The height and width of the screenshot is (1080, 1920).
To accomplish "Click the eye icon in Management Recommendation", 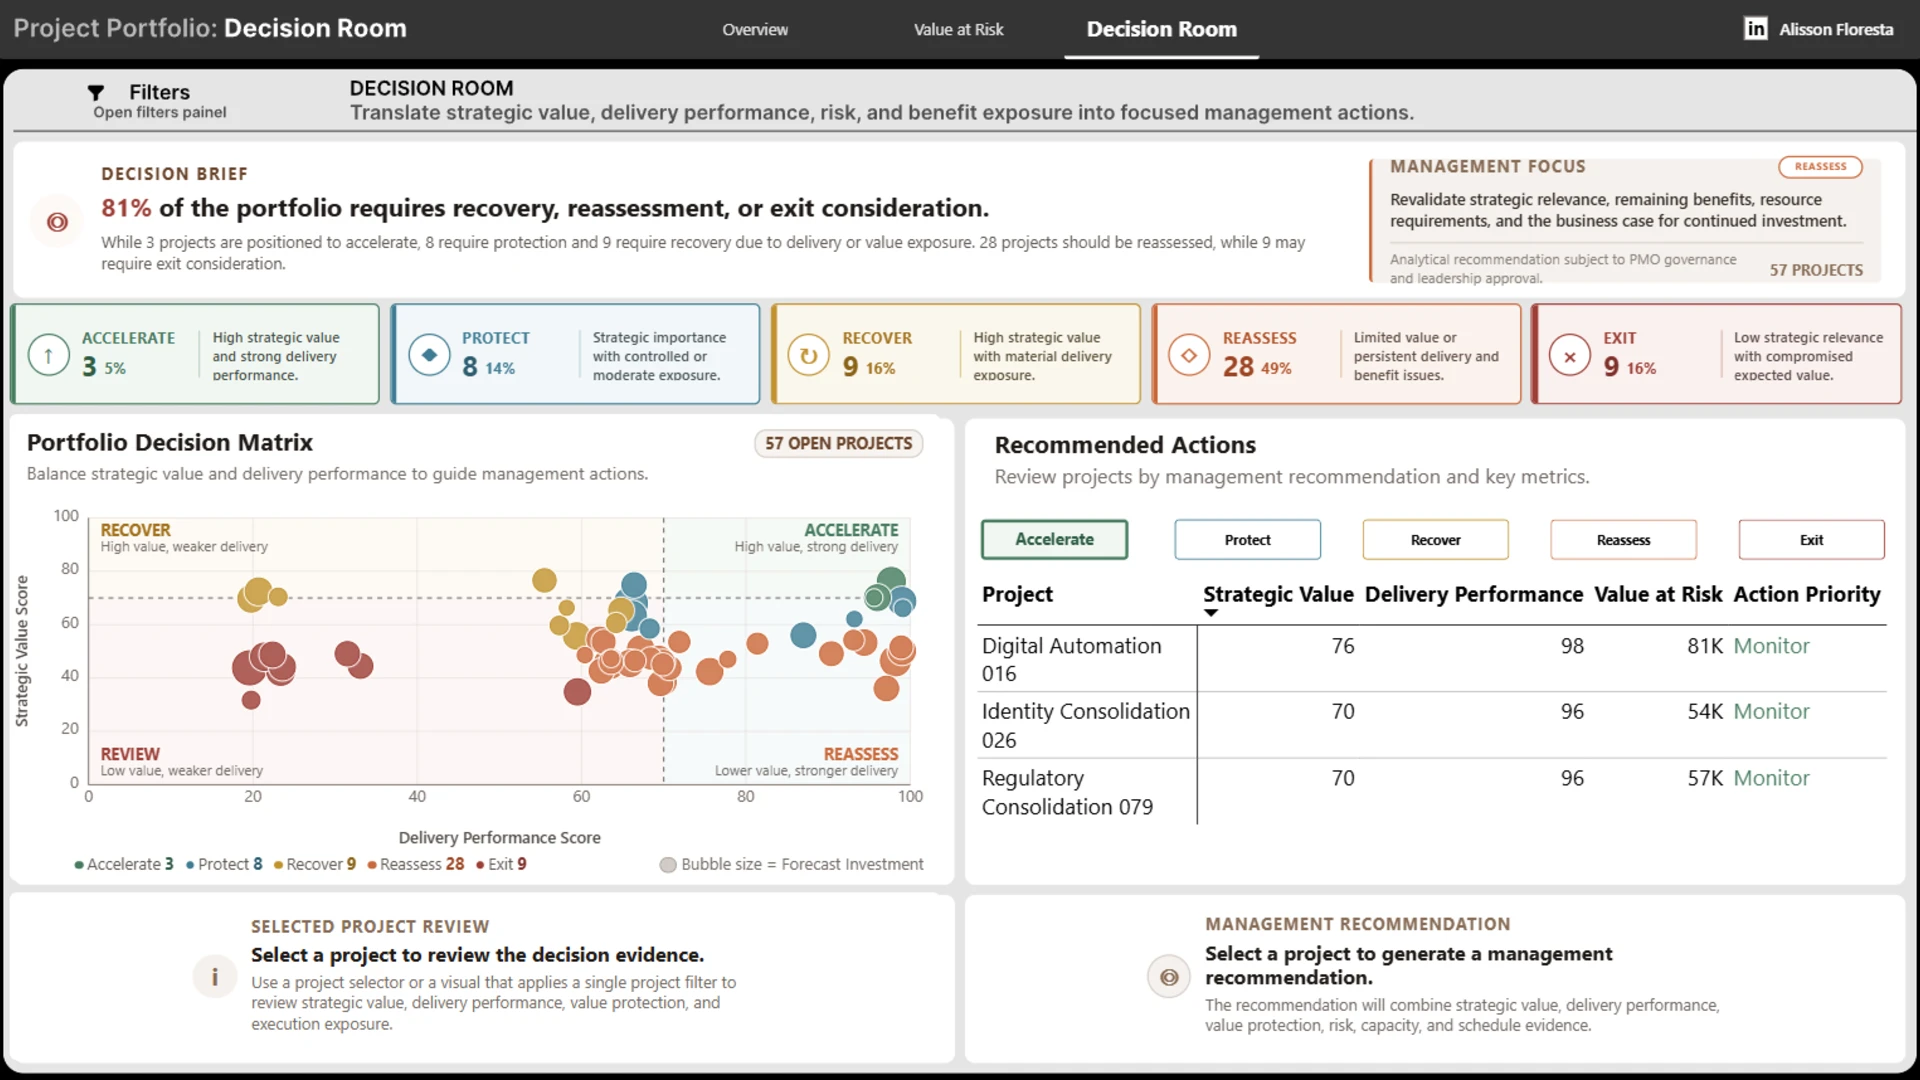I will [x=1168, y=977].
